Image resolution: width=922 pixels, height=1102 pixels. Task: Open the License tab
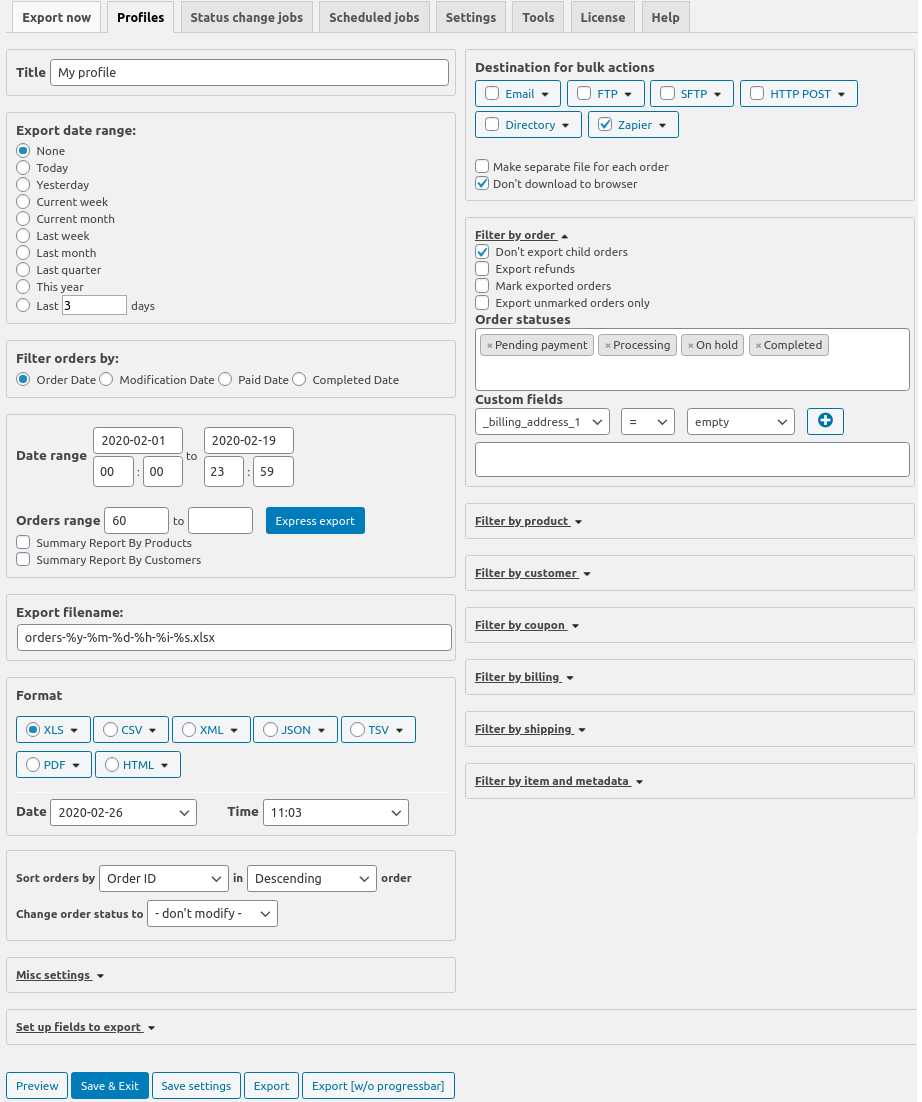pos(603,18)
